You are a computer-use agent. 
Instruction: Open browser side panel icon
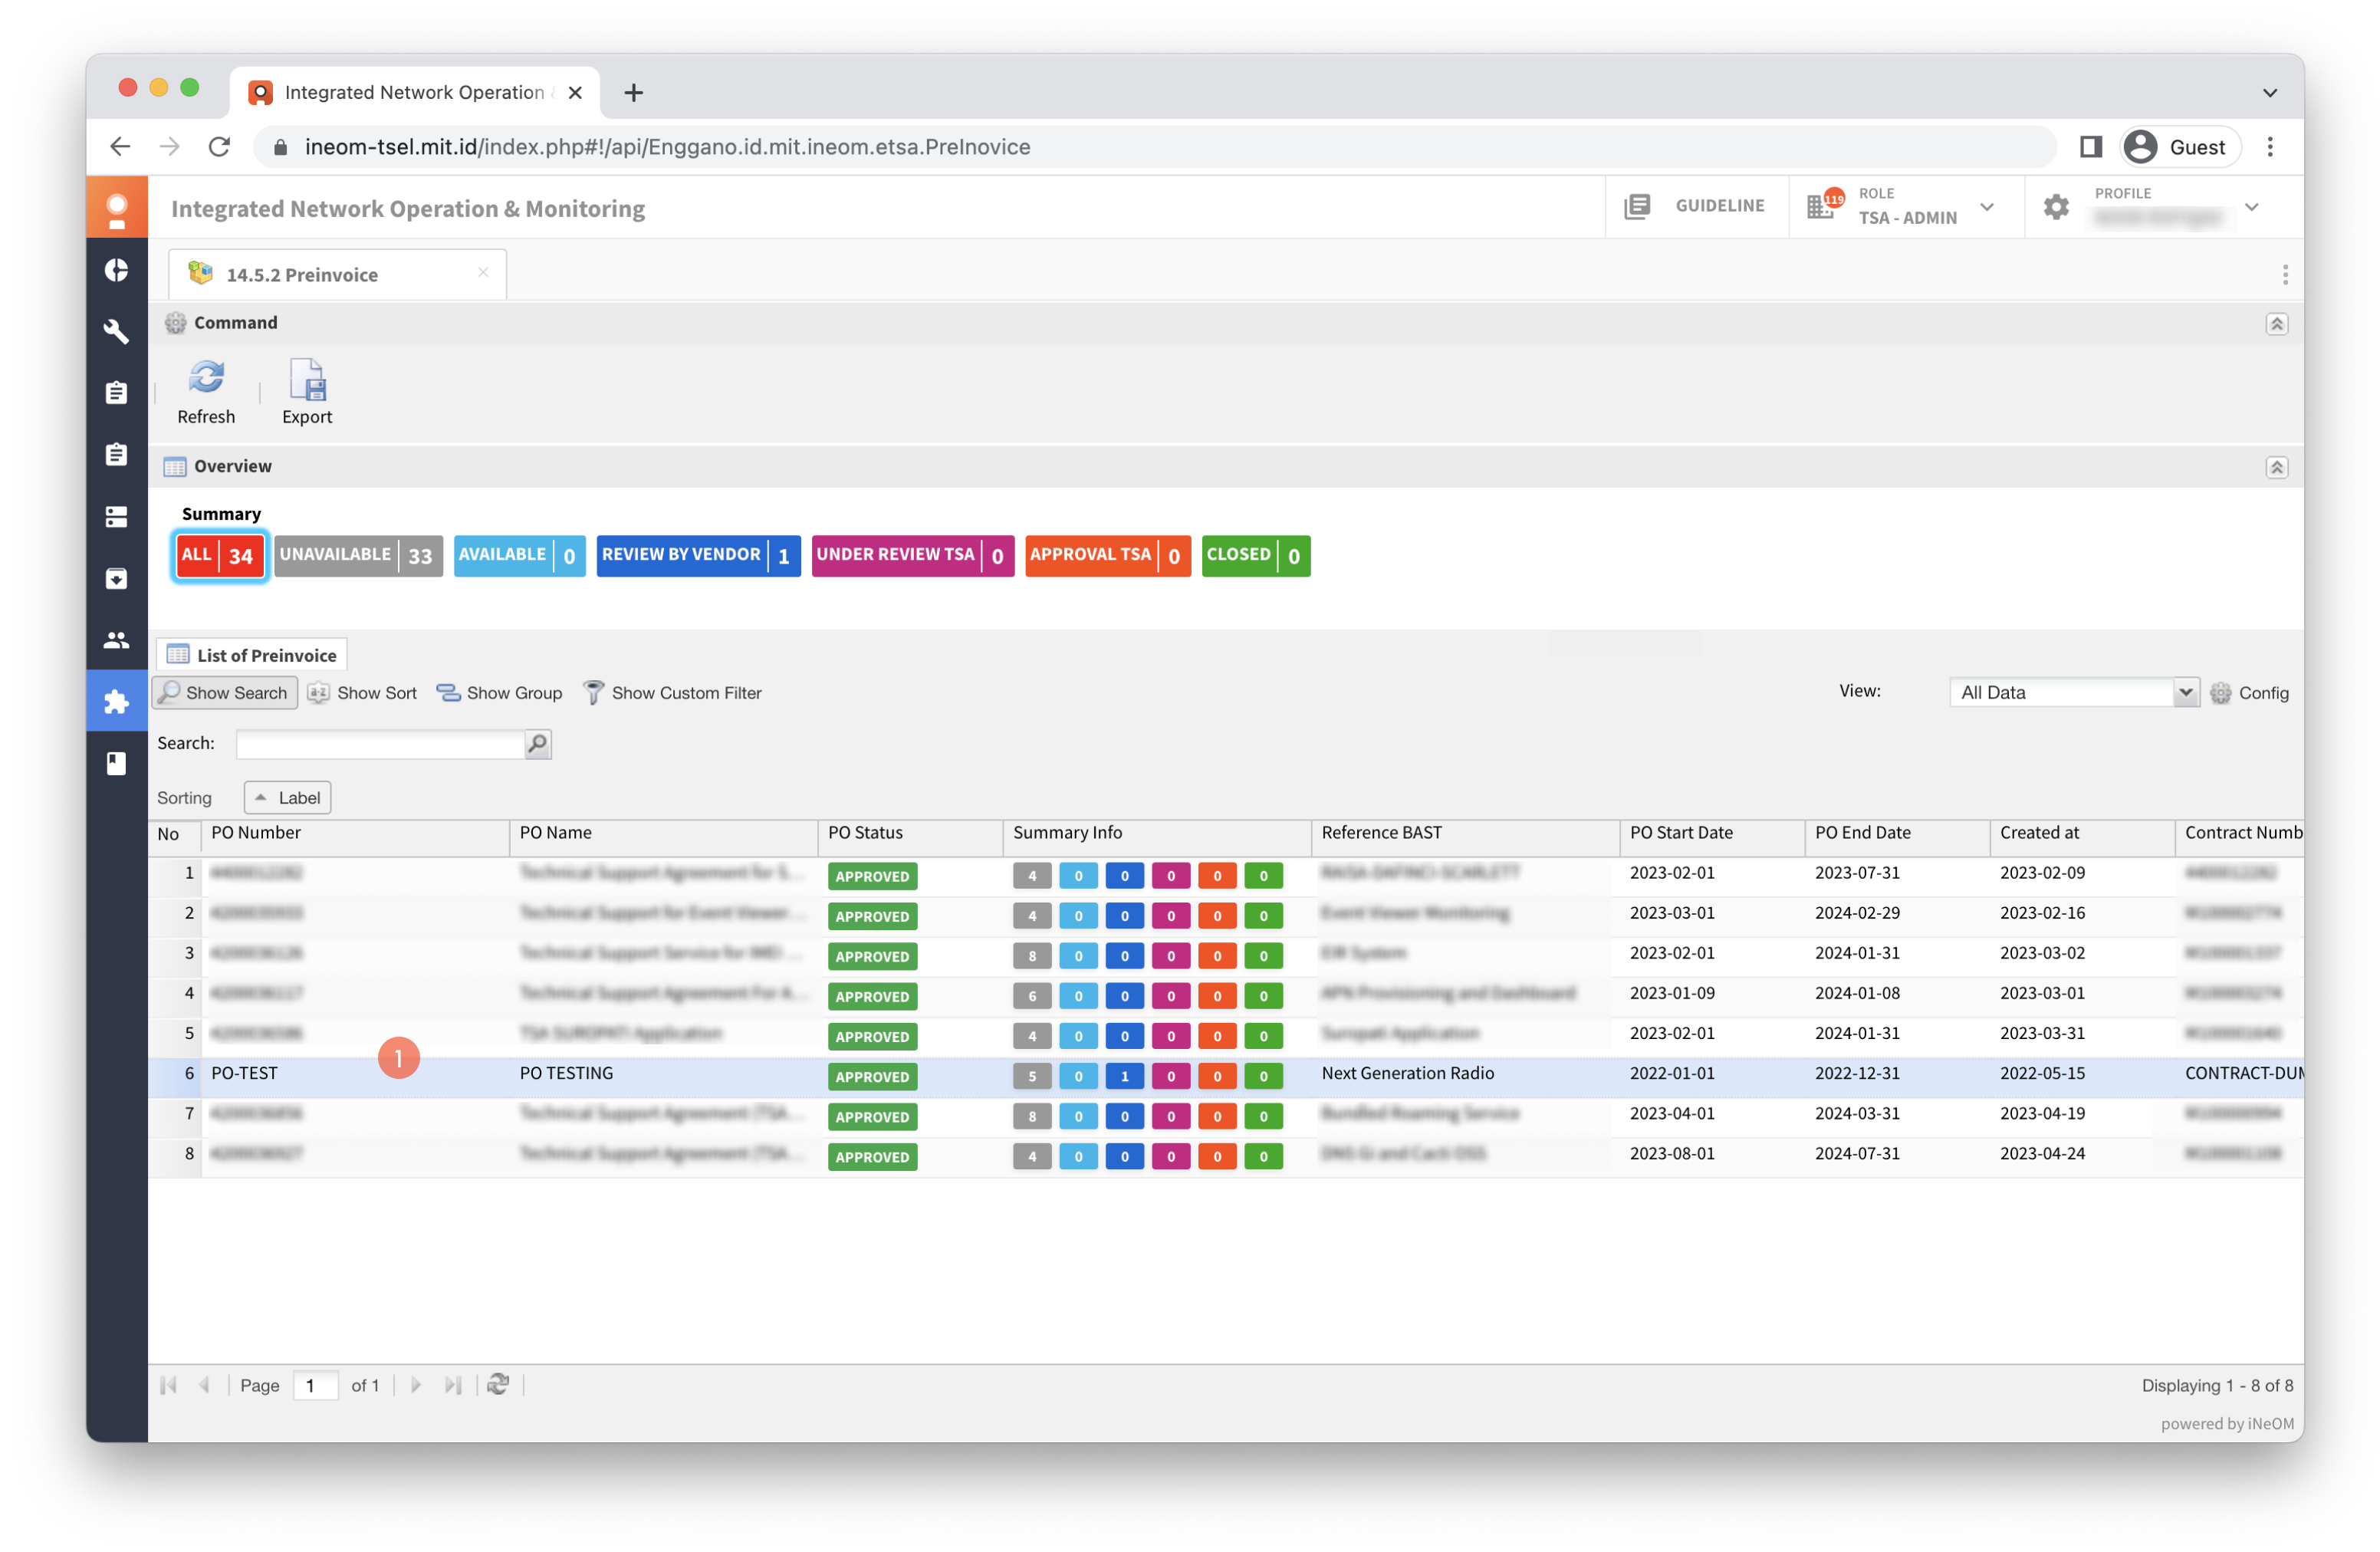coord(2090,147)
